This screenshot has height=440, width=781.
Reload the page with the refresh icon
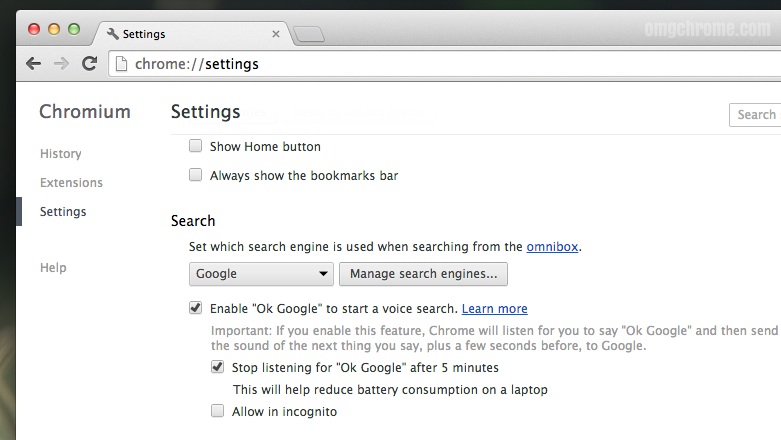click(89, 64)
